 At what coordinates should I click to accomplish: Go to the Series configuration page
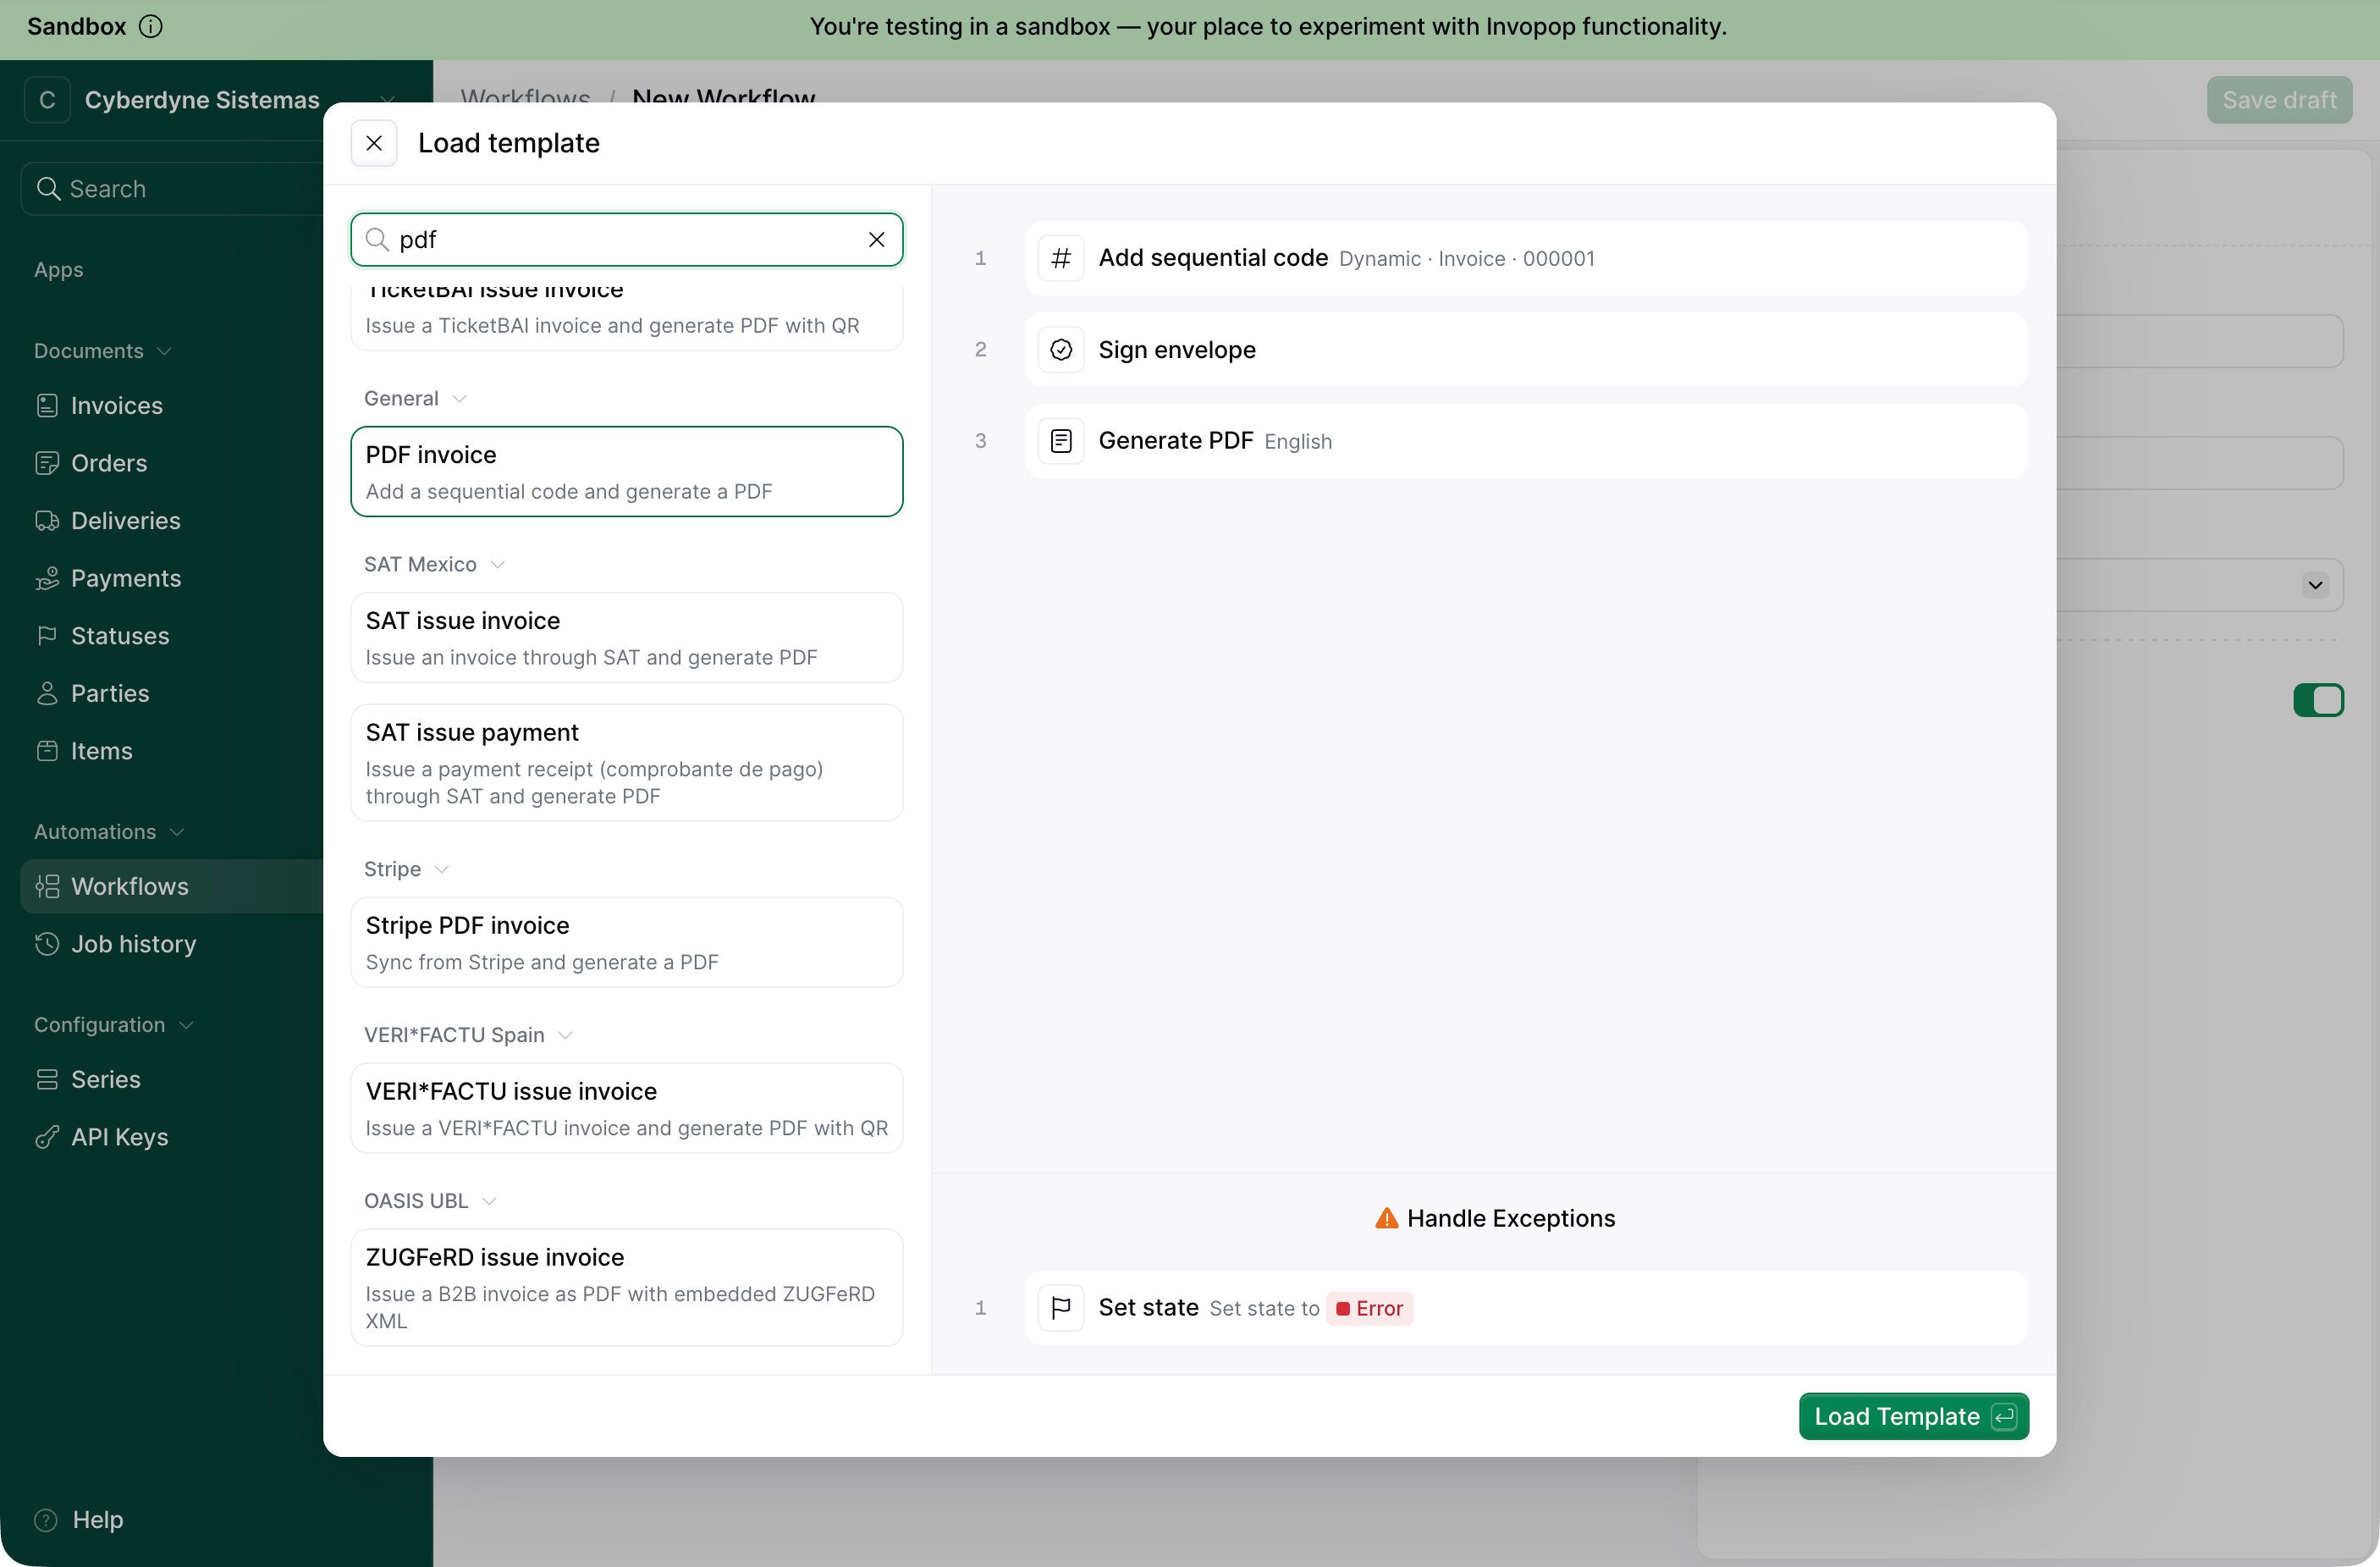106,1080
